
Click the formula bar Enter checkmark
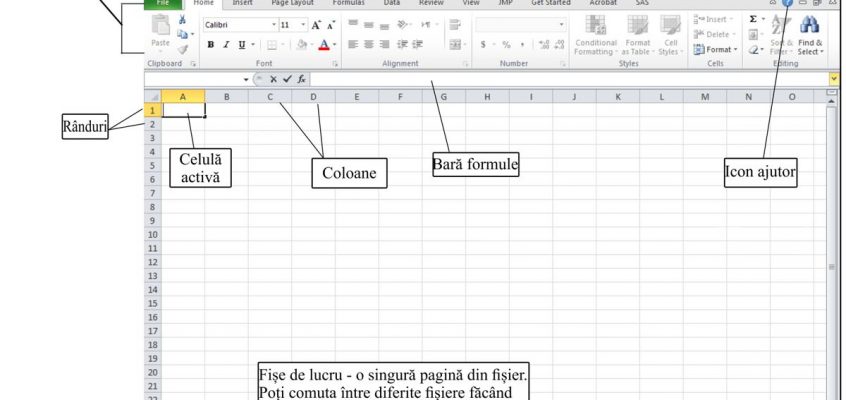coord(287,79)
